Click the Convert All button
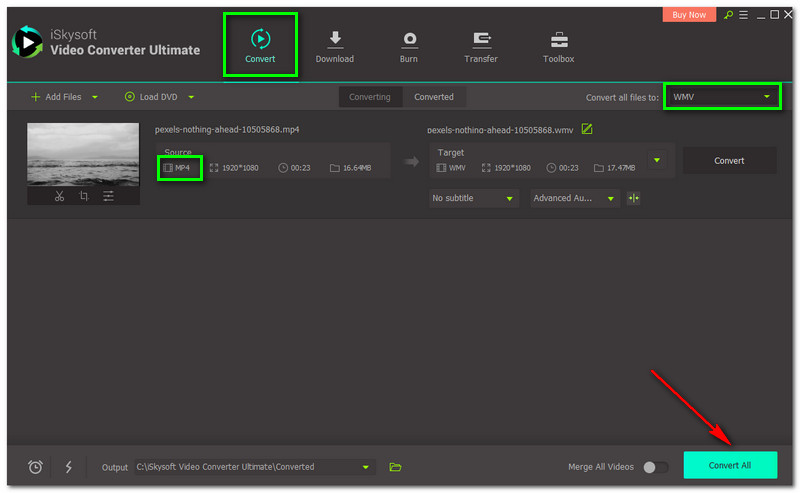 tap(730, 465)
